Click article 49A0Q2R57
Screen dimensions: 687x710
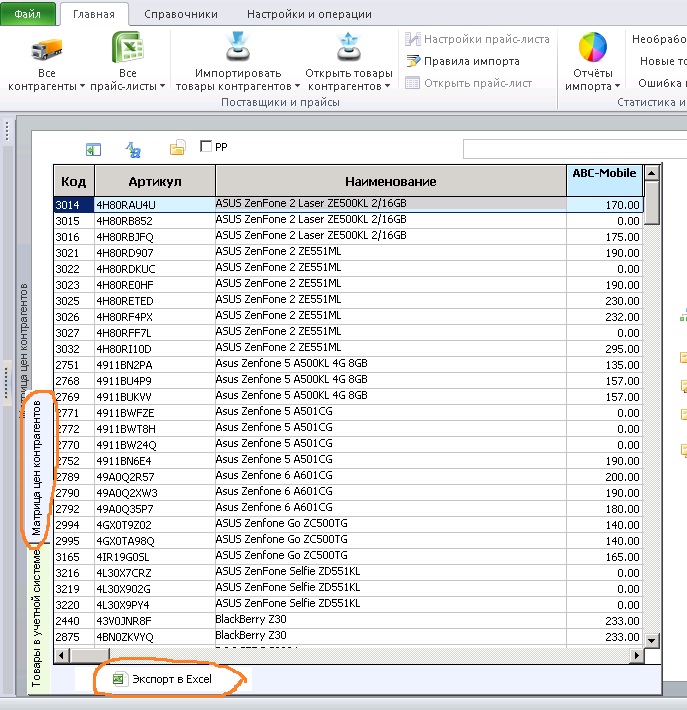click(x=155, y=477)
